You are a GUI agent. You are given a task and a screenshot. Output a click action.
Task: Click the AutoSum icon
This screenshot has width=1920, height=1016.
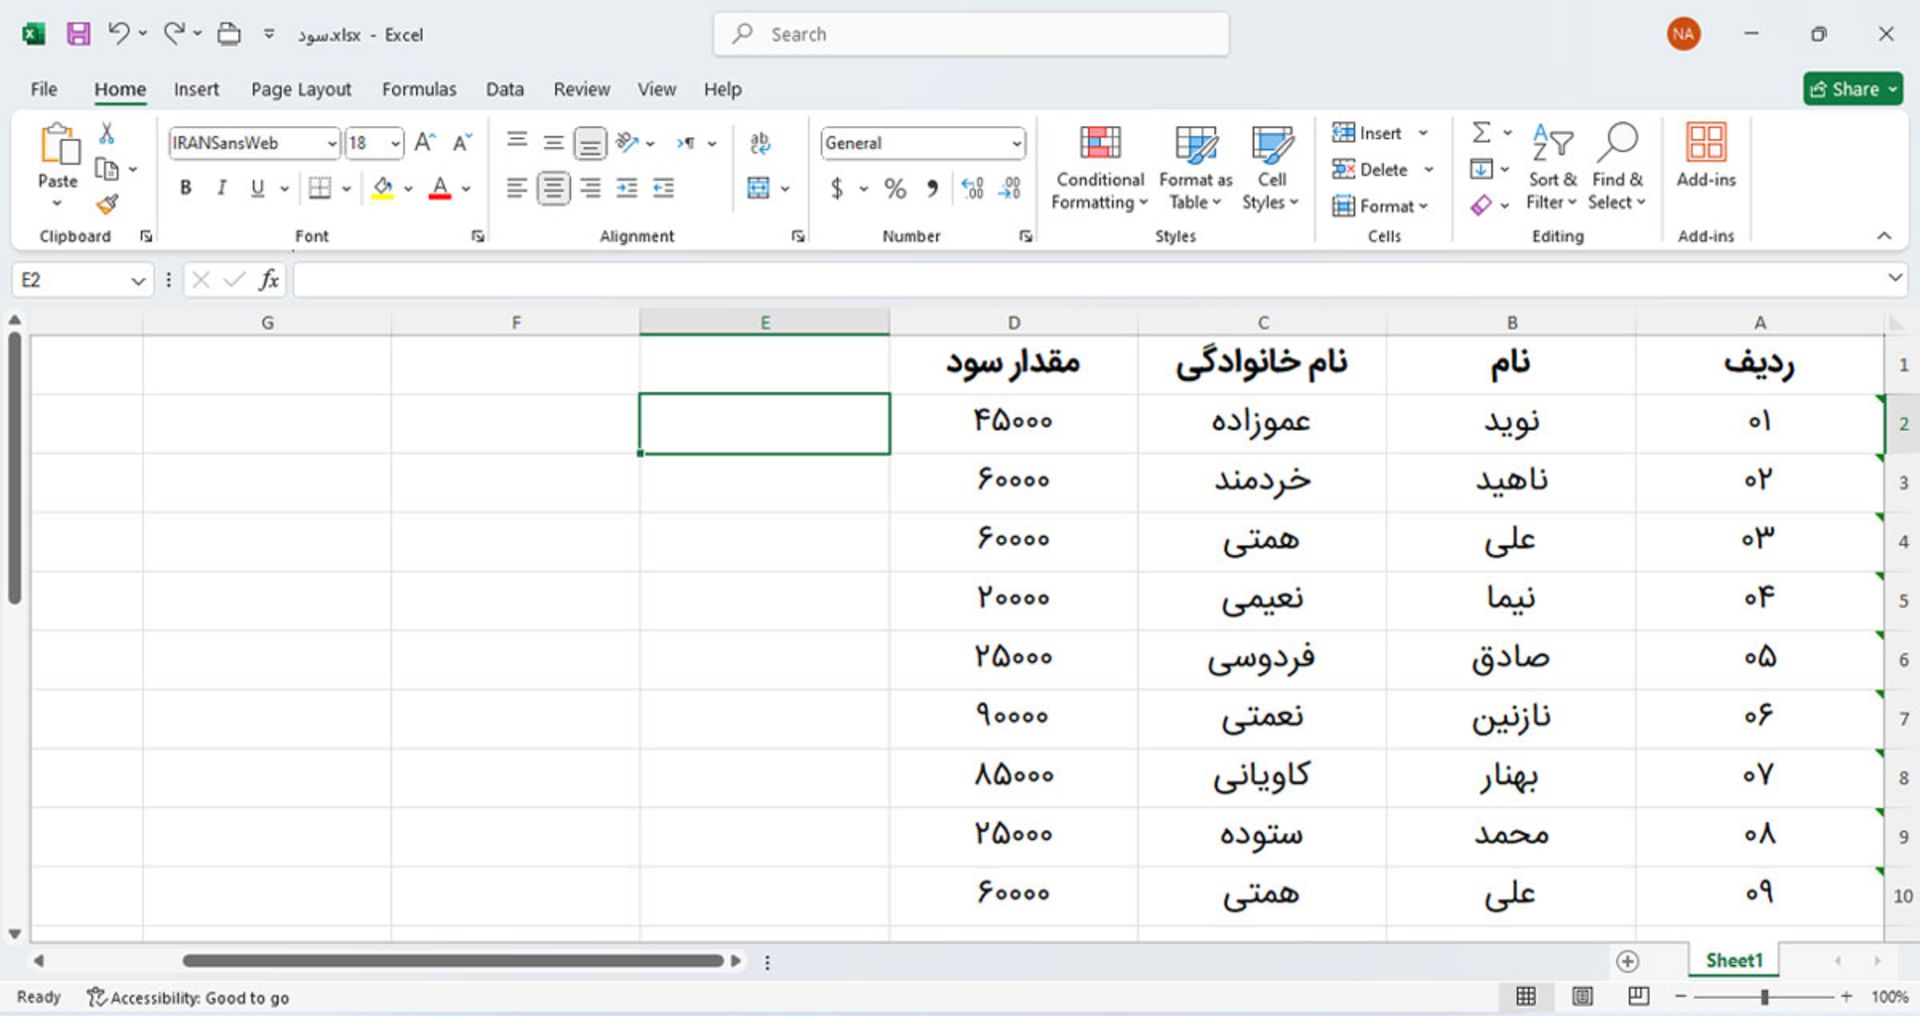(x=1480, y=132)
